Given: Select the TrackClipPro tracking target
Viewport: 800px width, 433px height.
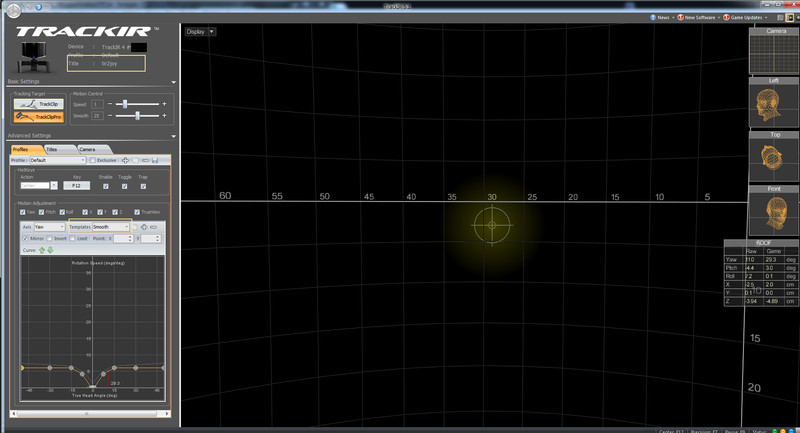Looking at the screenshot, I should 39,117.
